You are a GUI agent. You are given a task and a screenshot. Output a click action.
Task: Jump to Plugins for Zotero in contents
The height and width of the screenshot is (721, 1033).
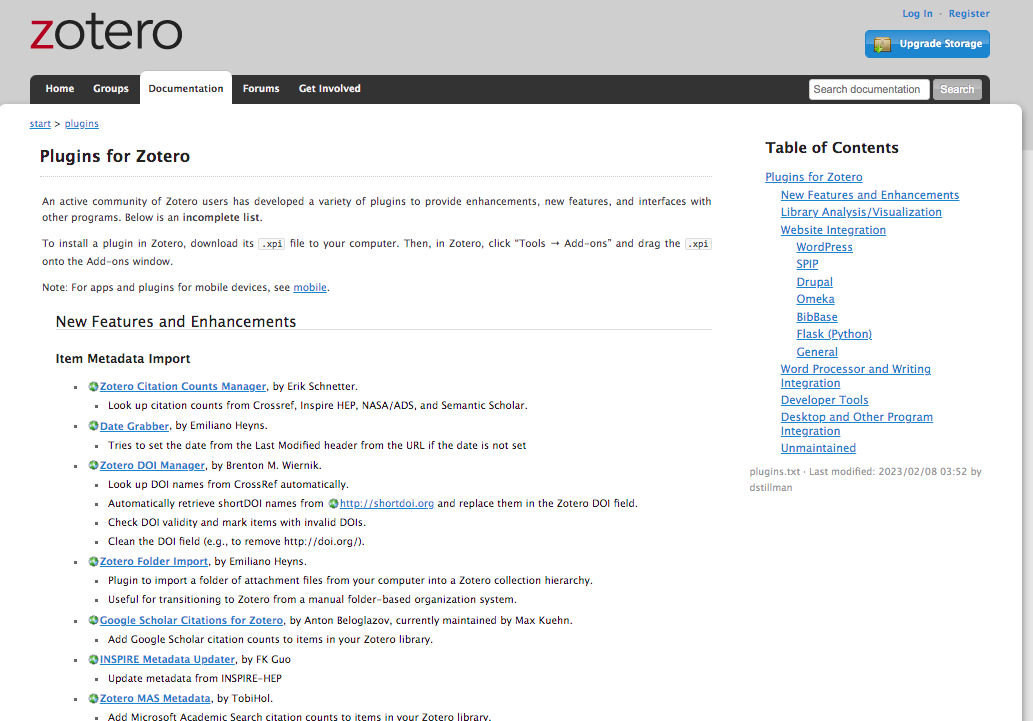pos(814,177)
